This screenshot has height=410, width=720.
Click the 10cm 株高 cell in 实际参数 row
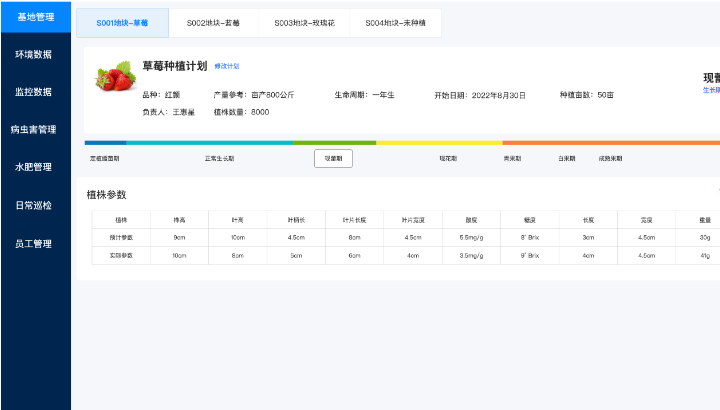(180, 255)
